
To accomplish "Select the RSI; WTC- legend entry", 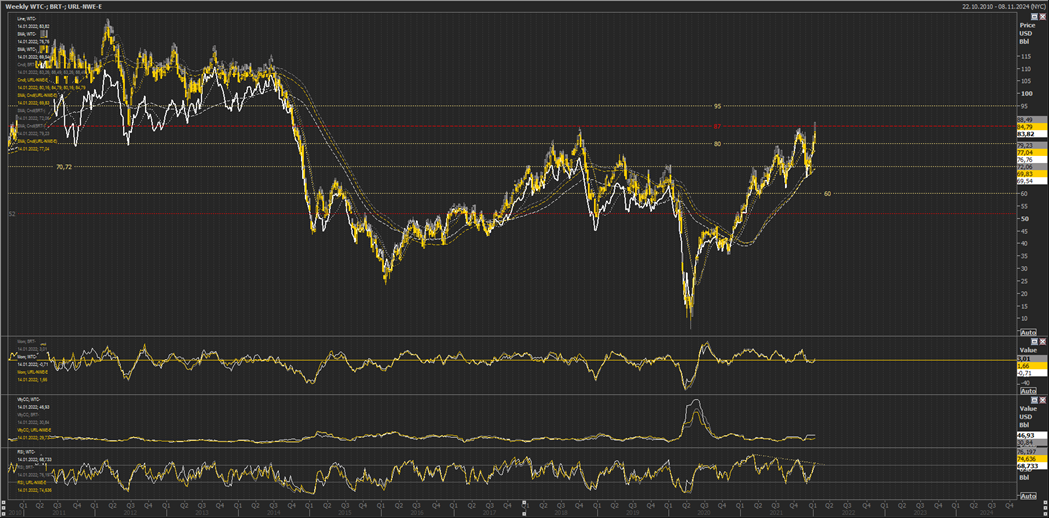I will tap(26, 452).
